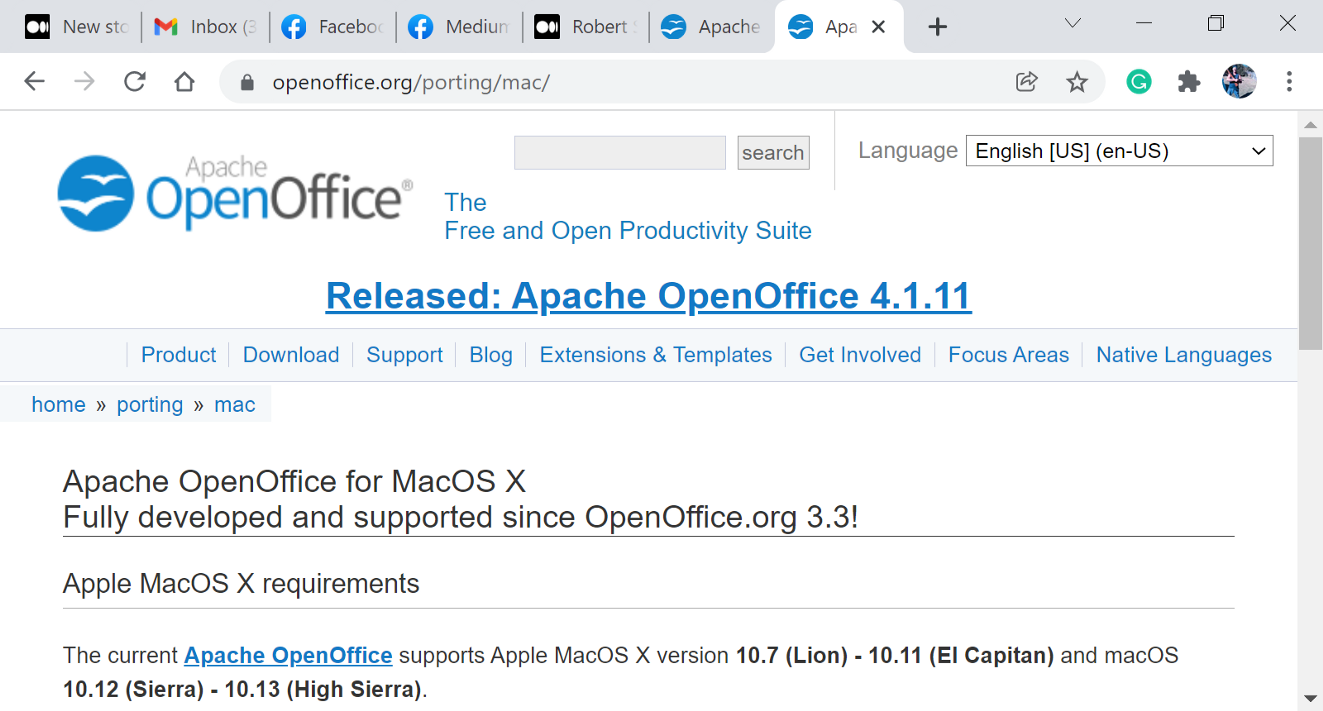Screen dimensions: 1323x711
Task: Click the address bar URL
Action: pos(412,82)
